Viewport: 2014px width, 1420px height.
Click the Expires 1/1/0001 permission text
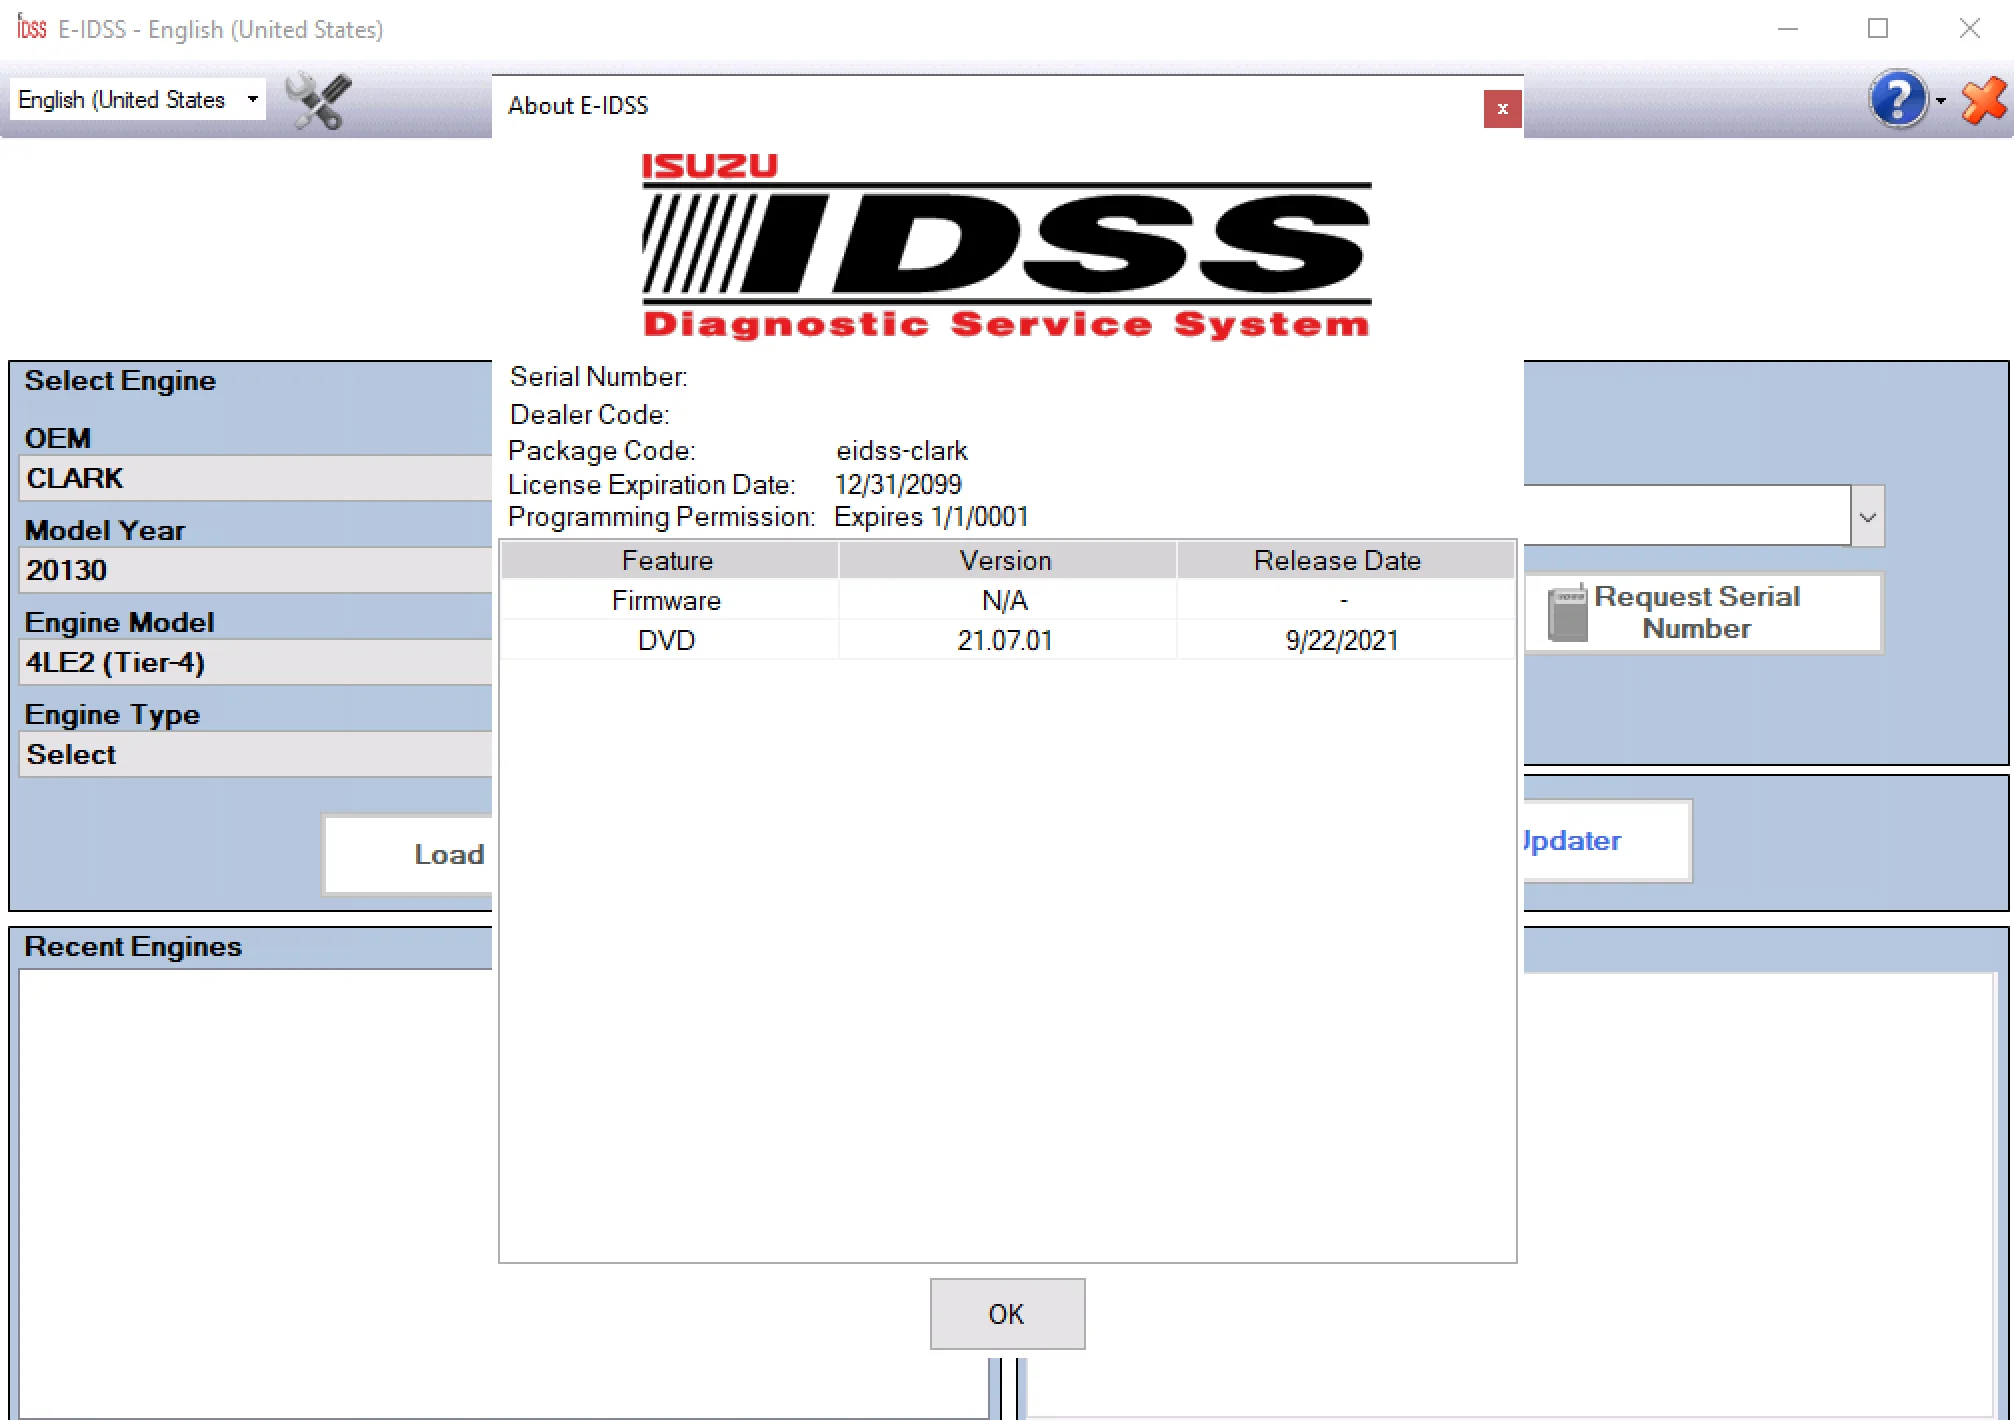[931, 517]
